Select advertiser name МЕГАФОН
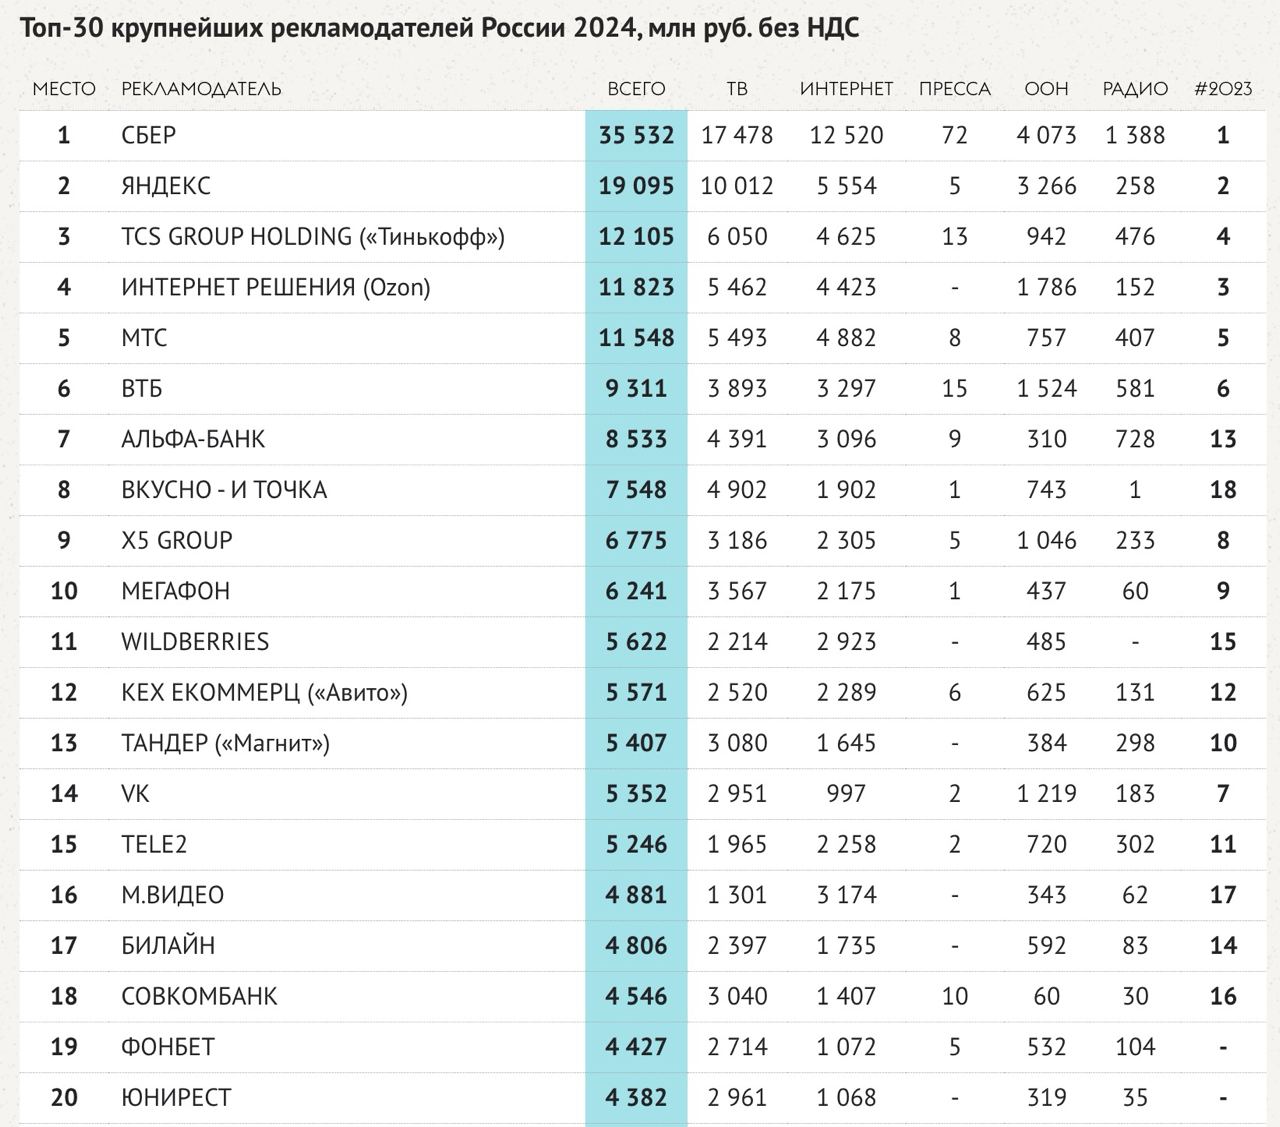The image size is (1280, 1127). 176,591
